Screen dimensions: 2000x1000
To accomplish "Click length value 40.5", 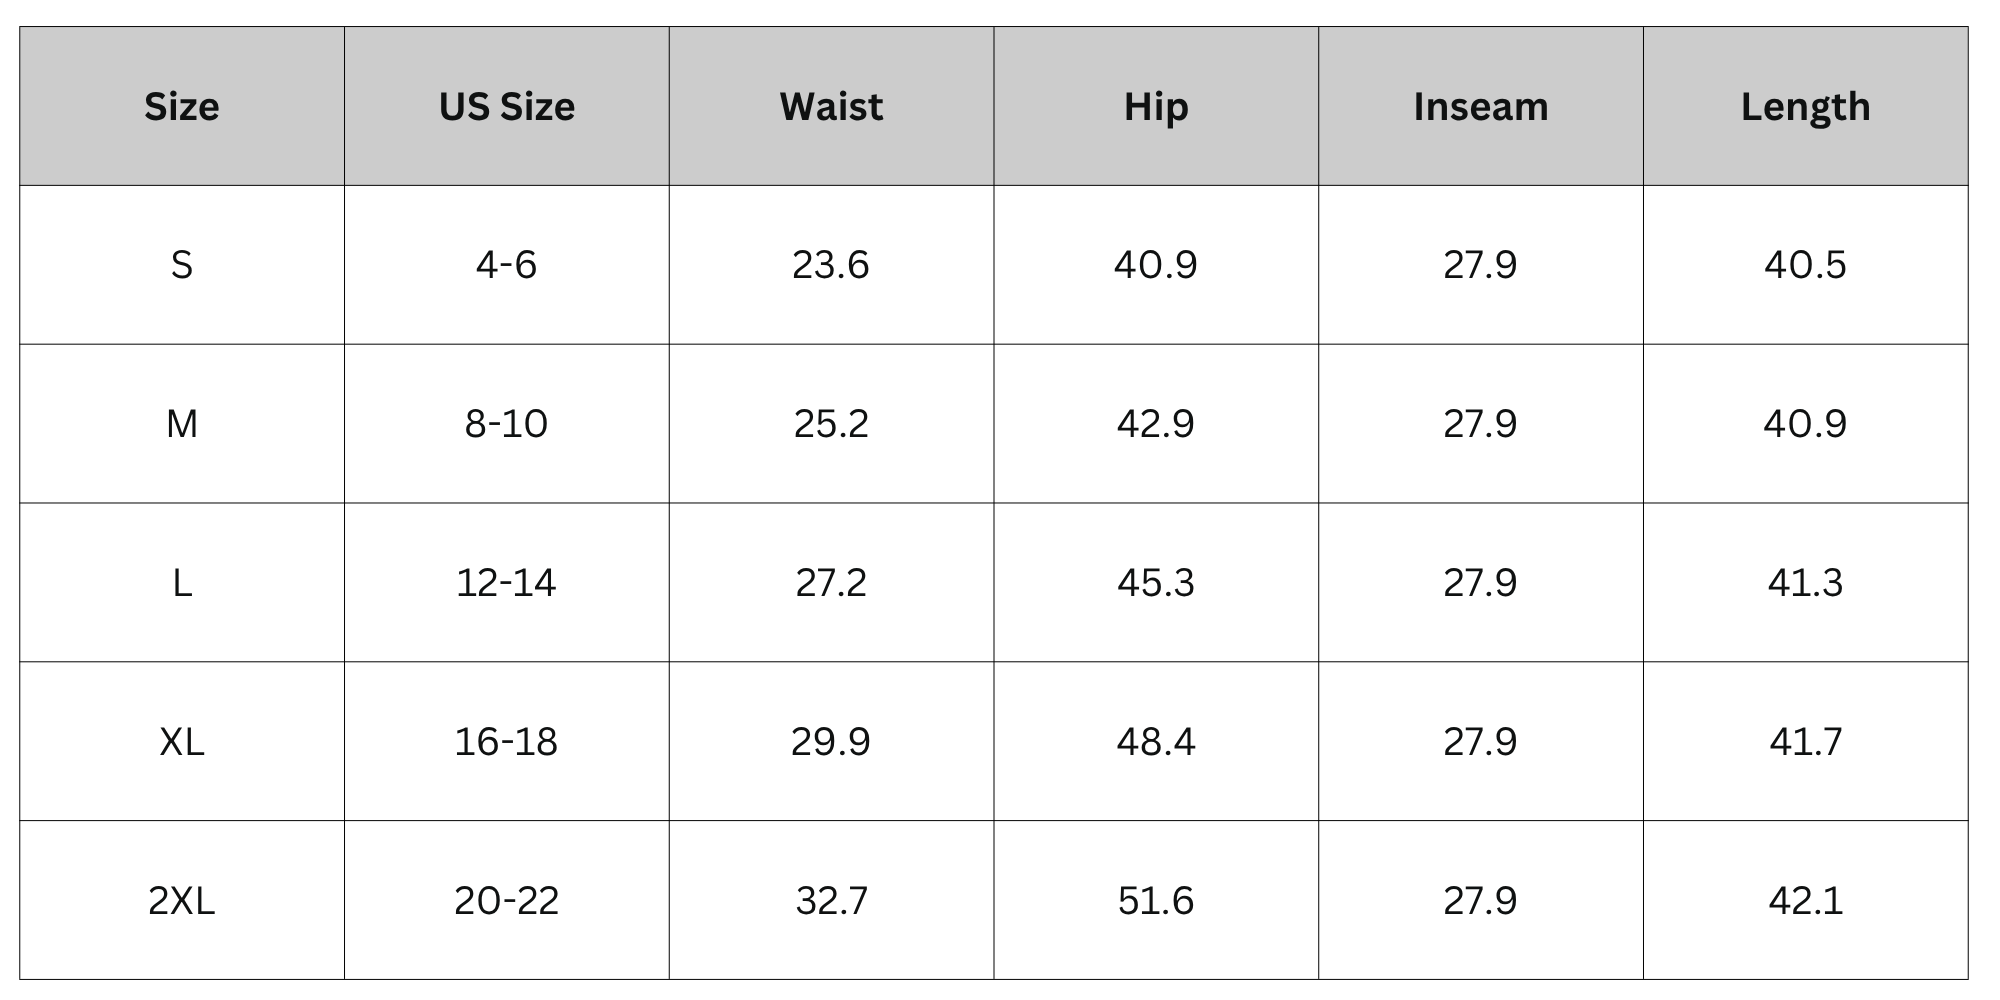I will [1805, 265].
